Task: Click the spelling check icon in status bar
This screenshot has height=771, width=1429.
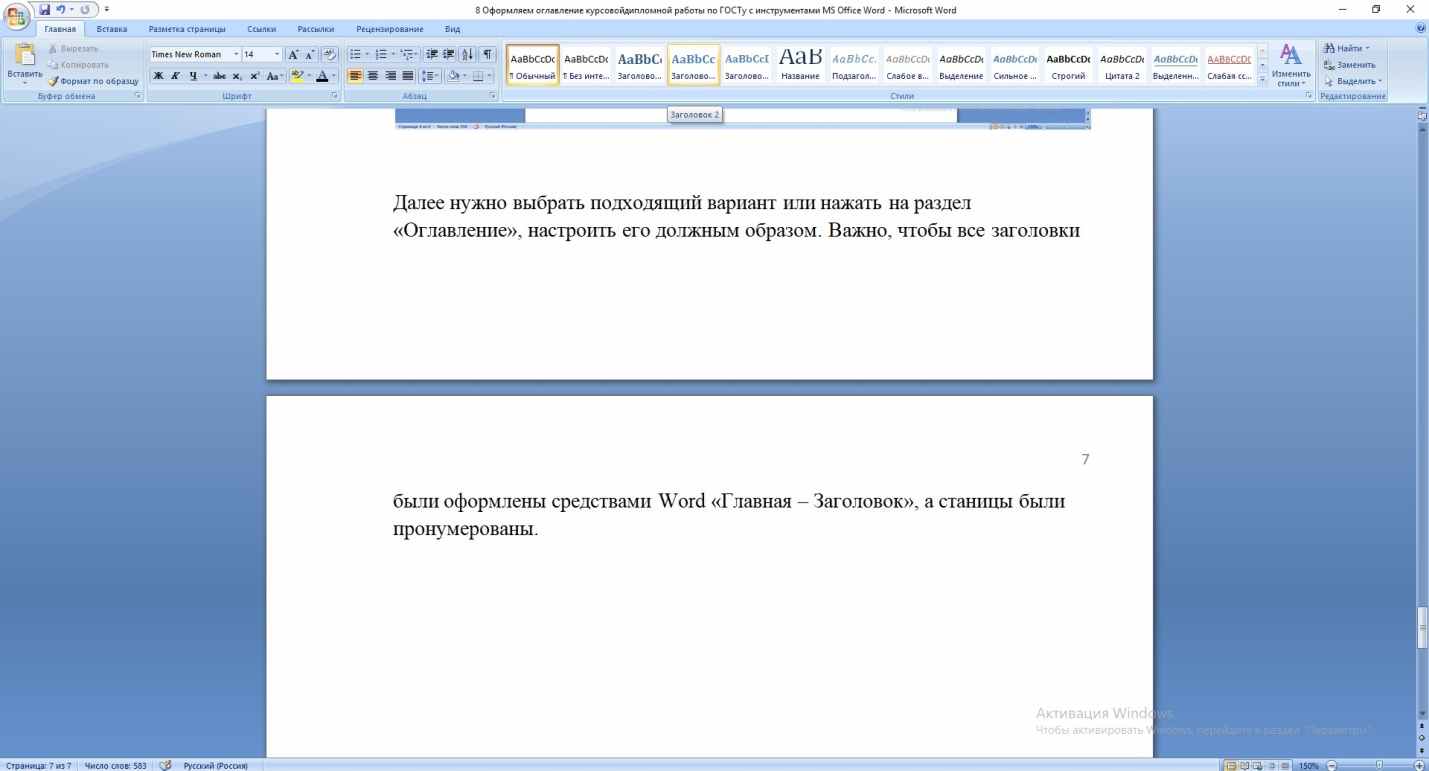Action: pos(166,765)
